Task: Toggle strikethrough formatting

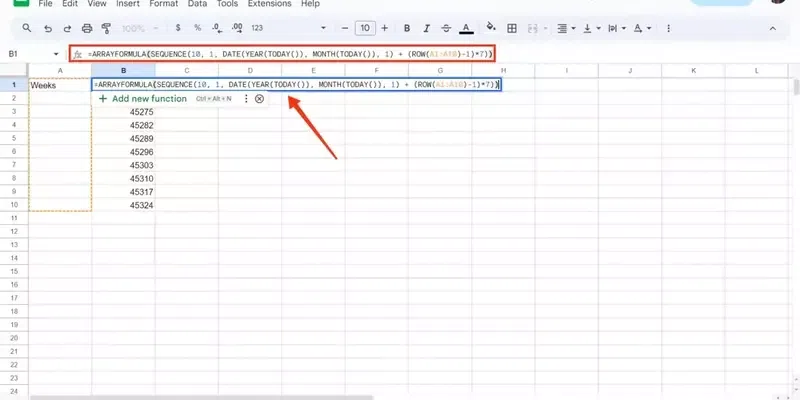Action: (x=446, y=29)
